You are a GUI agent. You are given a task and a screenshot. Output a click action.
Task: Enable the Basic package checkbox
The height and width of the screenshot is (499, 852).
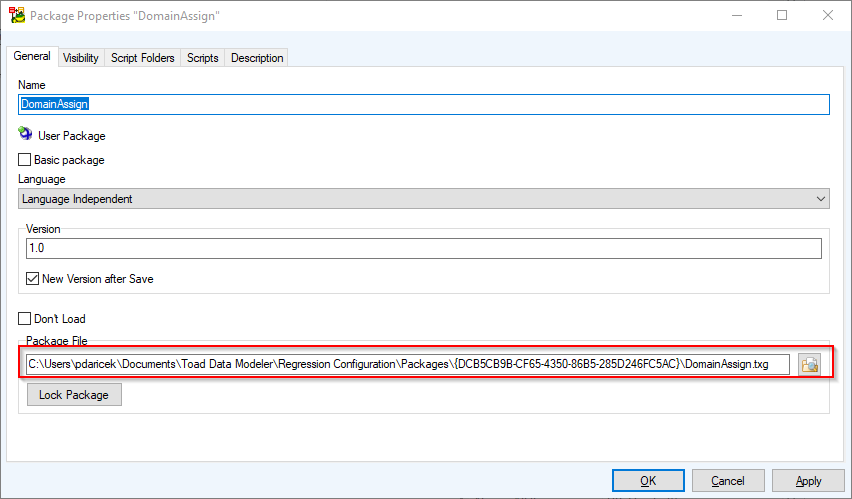[x=24, y=159]
